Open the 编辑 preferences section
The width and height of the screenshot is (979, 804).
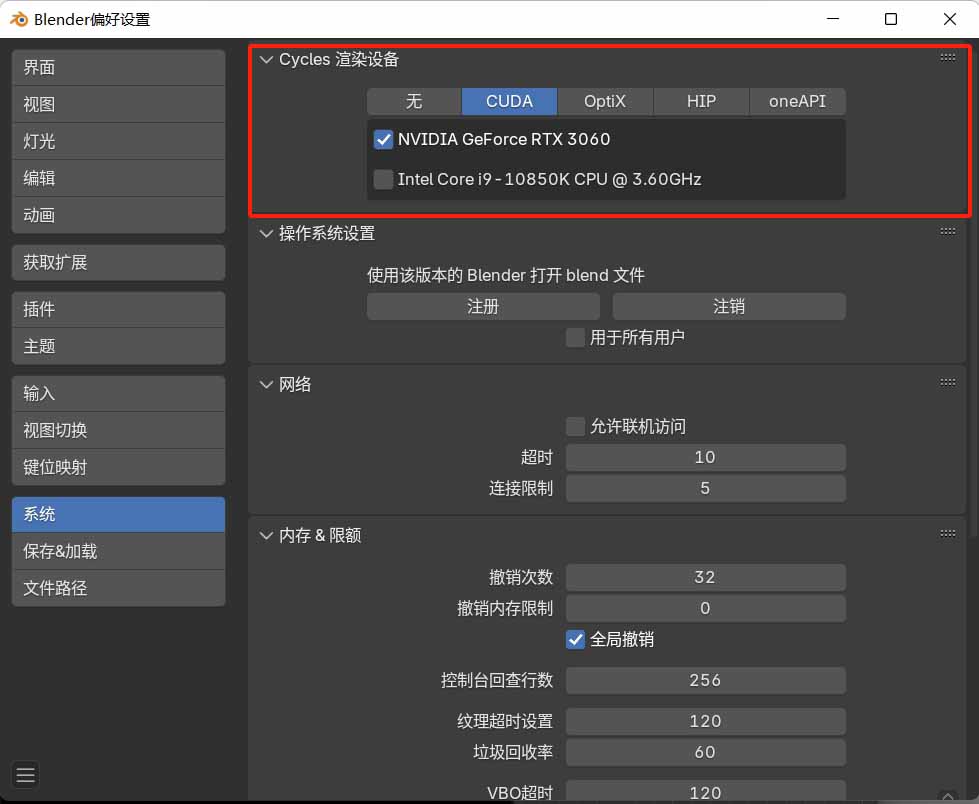pyautogui.click(x=119, y=178)
